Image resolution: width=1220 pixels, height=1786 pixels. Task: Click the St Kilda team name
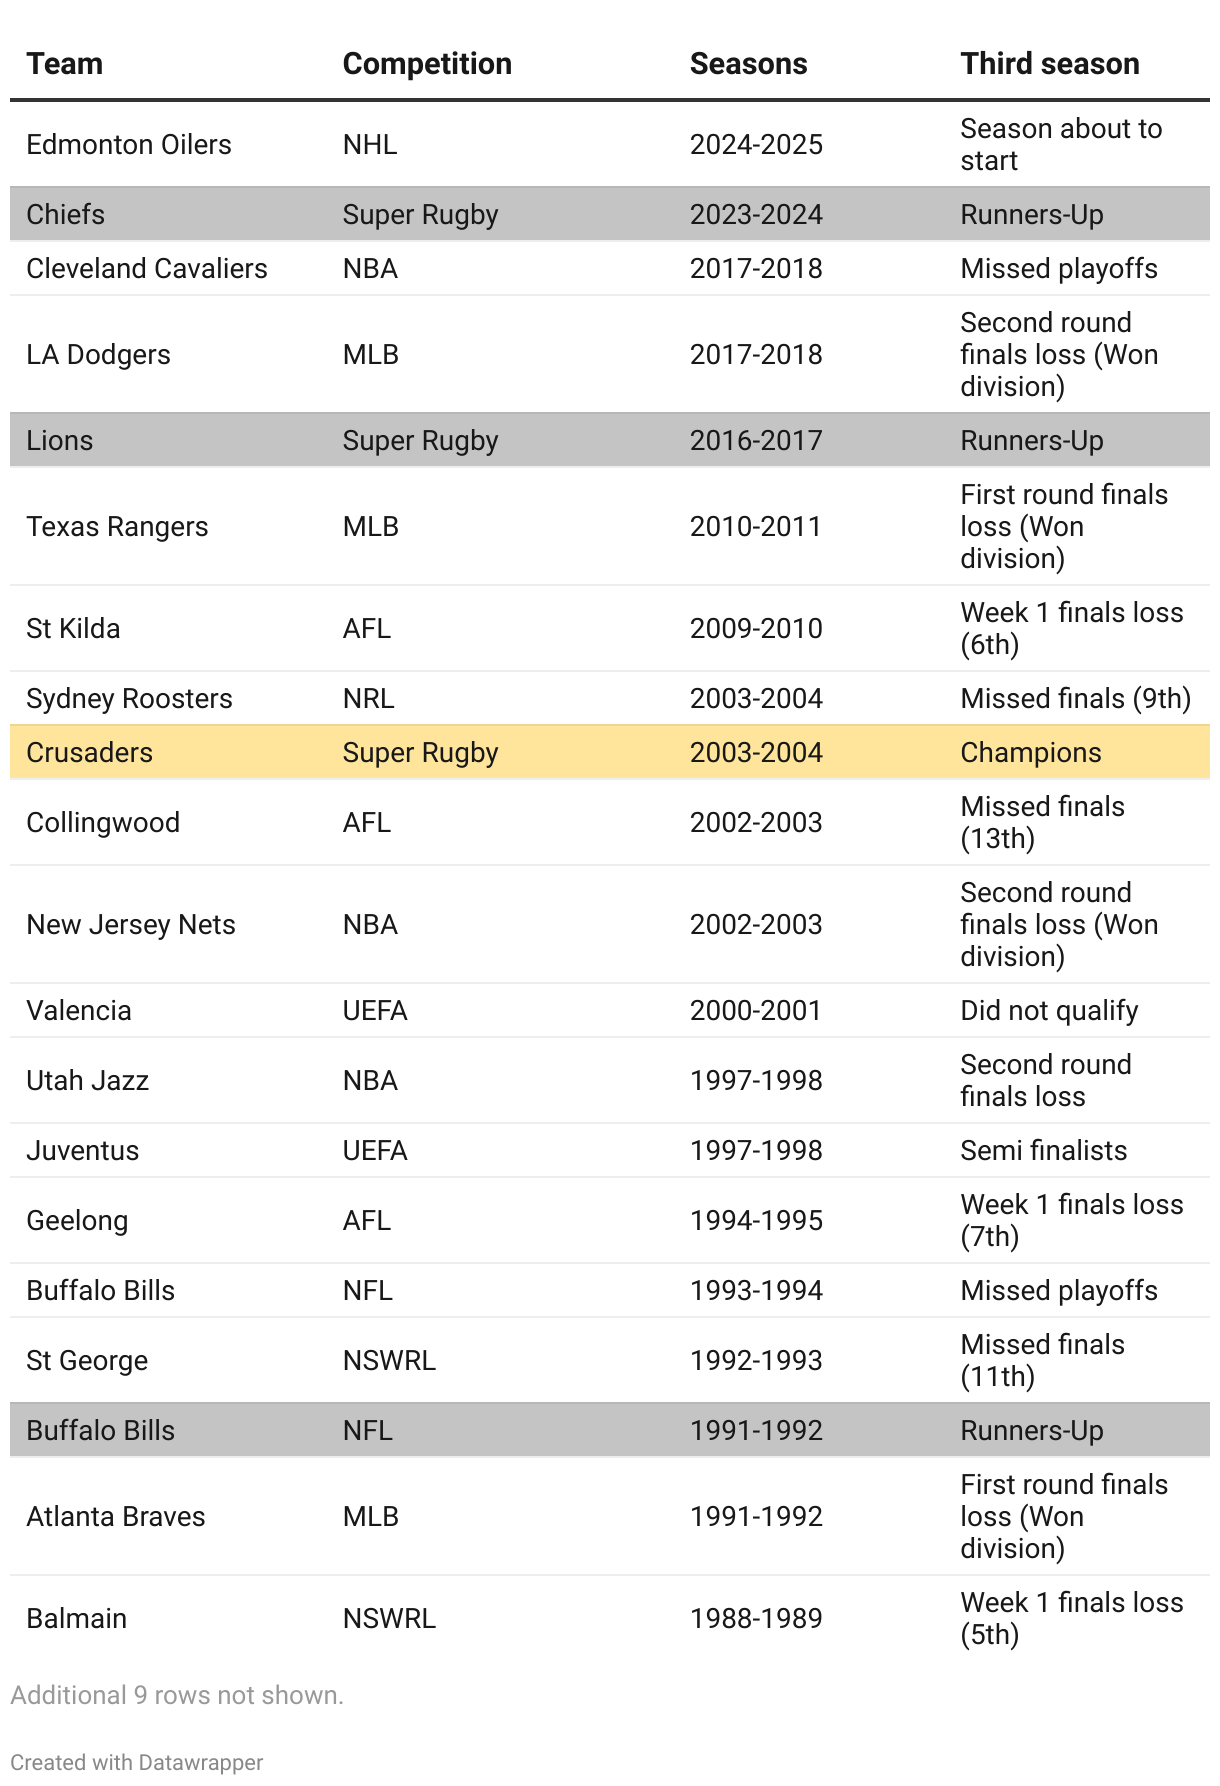click(x=73, y=629)
